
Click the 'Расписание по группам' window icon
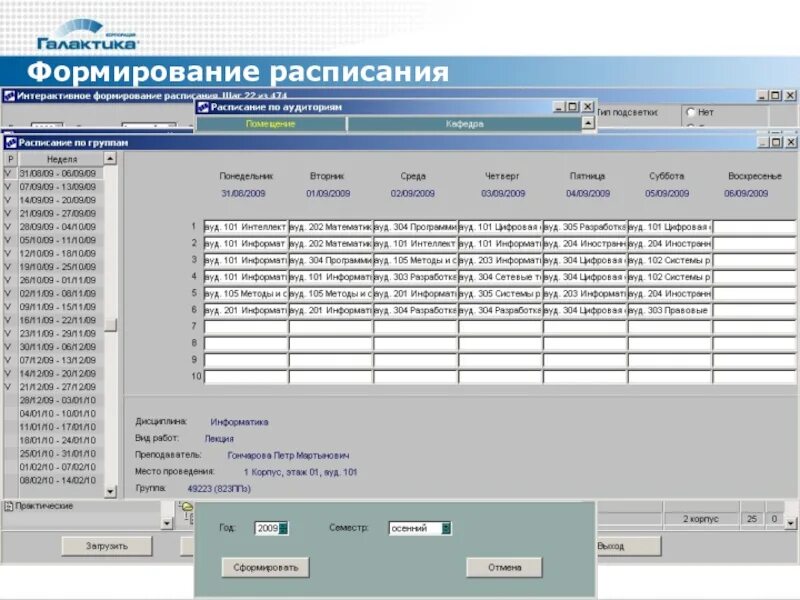pyautogui.click(x=10, y=142)
